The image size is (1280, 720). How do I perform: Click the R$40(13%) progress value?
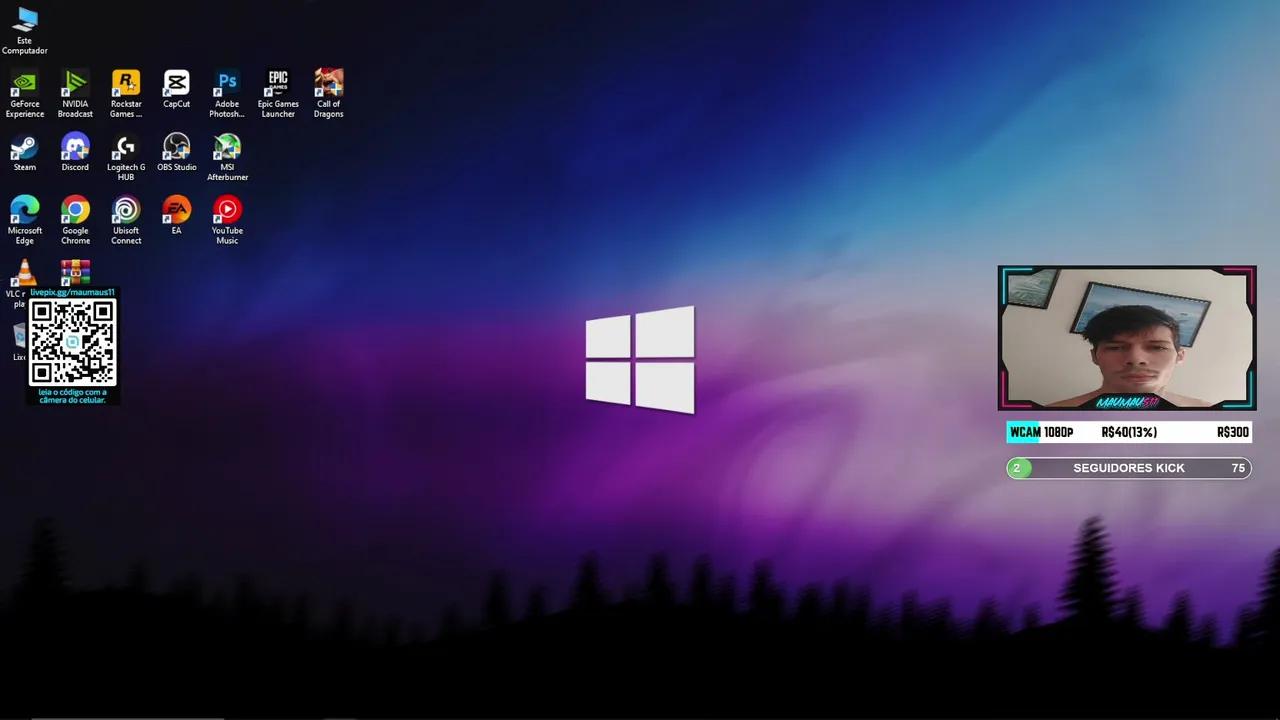click(x=1129, y=432)
